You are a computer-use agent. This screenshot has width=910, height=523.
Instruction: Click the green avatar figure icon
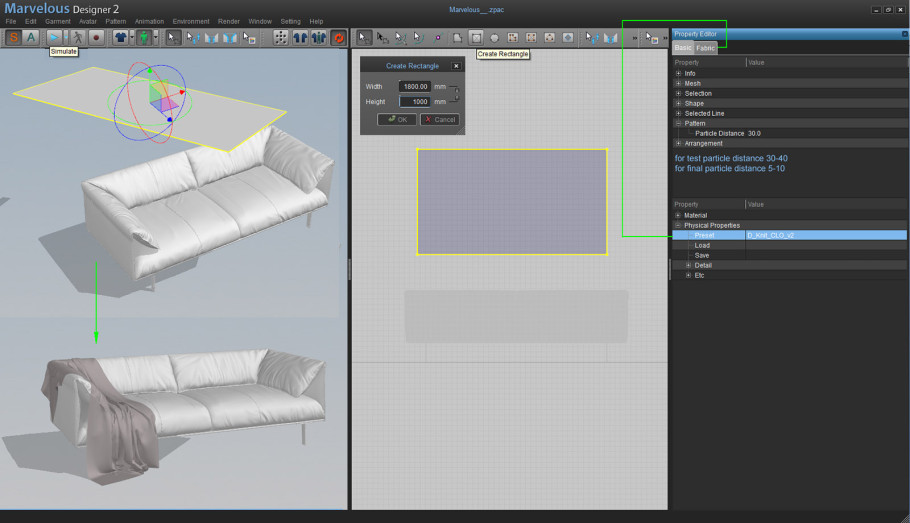144,38
